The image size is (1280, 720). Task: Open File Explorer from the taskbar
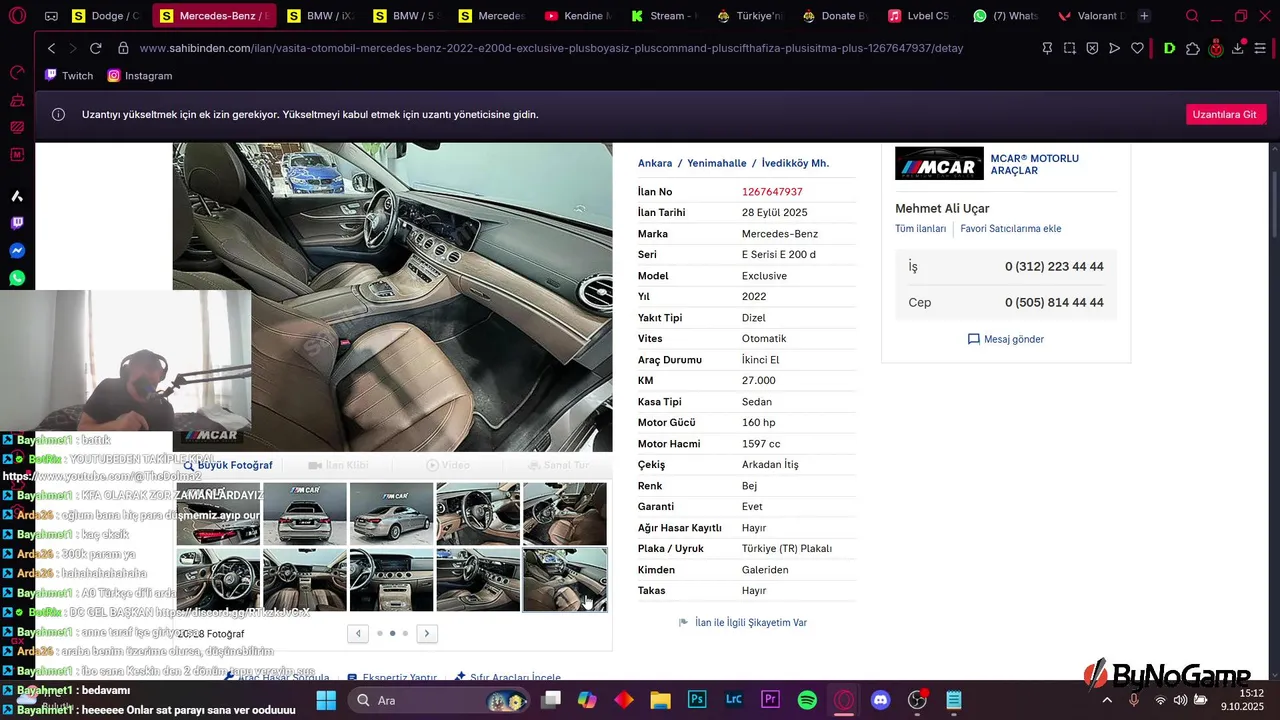(660, 700)
